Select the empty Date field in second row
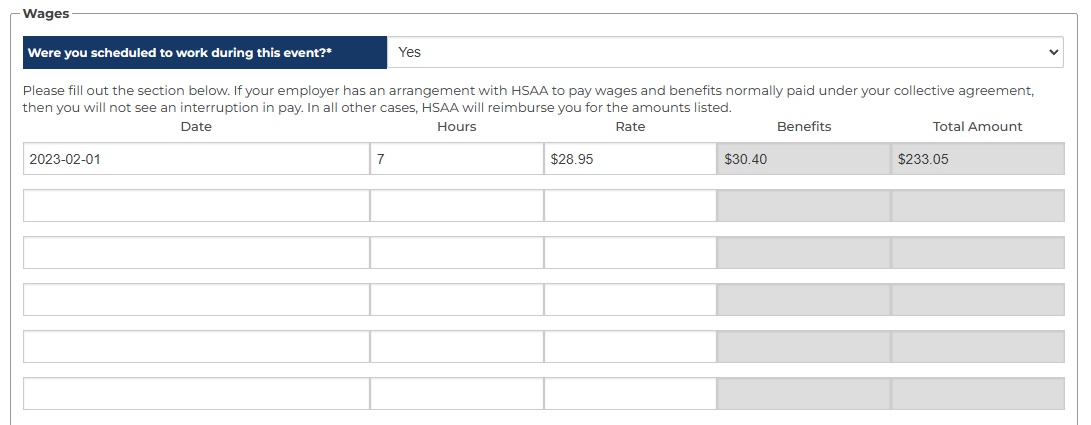Image resolution: width=1091 pixels, height=425 pixels. point(196,206)
